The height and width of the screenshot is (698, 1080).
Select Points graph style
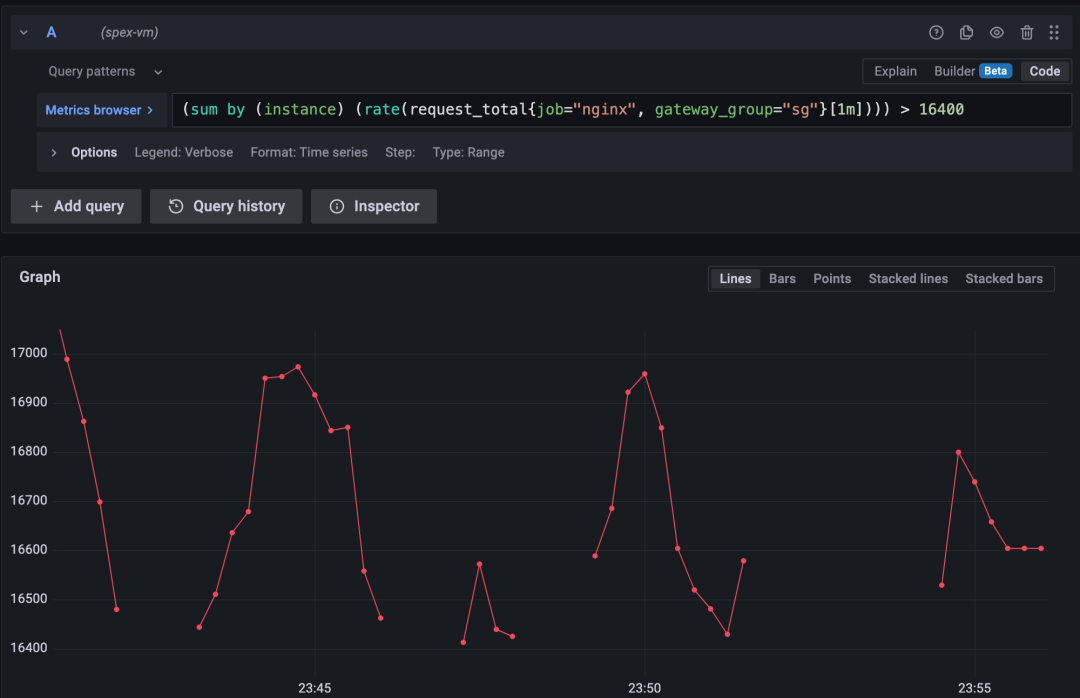[x=832, y=278]
